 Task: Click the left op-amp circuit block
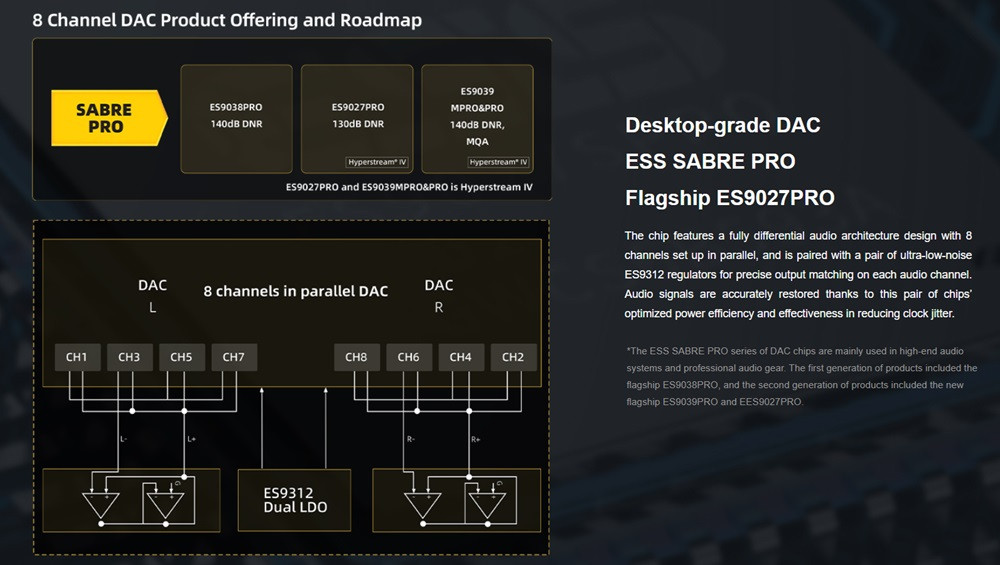point(131,501)
